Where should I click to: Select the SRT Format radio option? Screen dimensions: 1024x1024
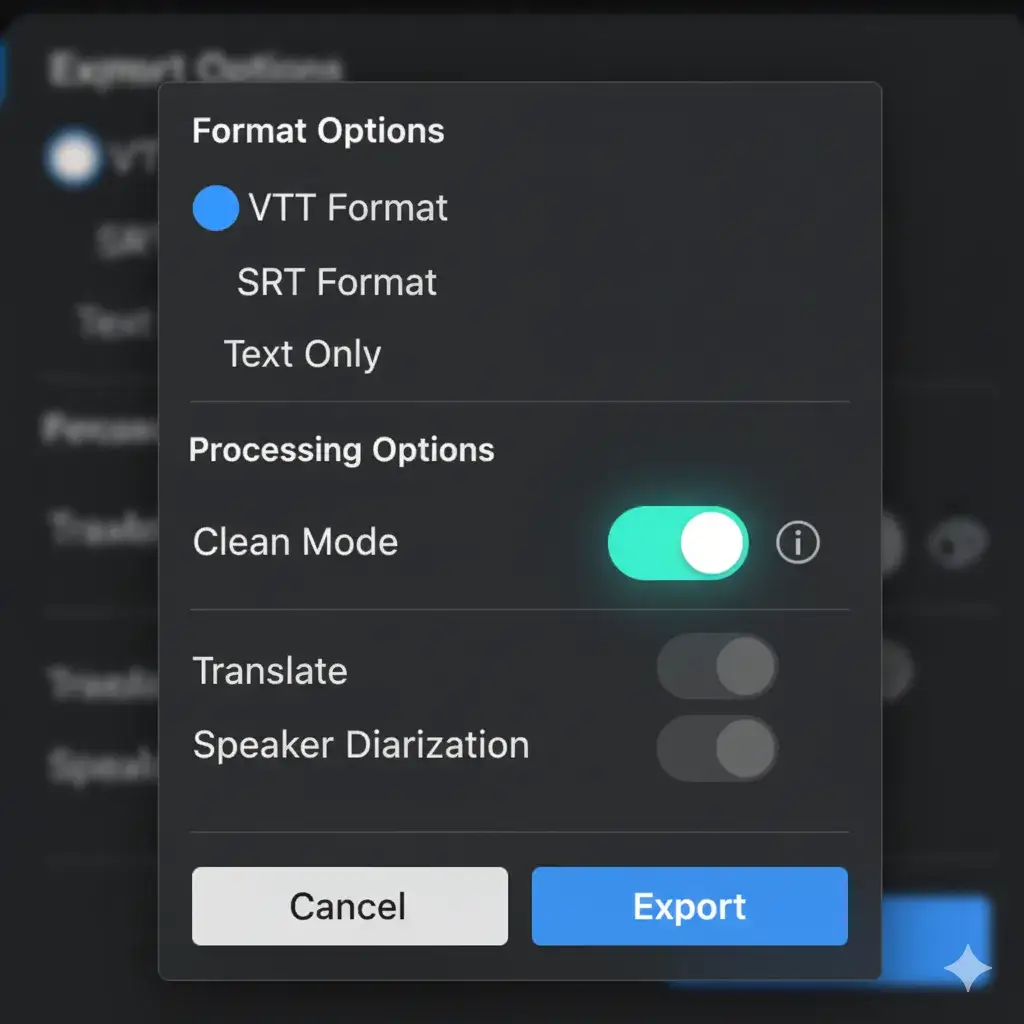[x=336, y=283]
